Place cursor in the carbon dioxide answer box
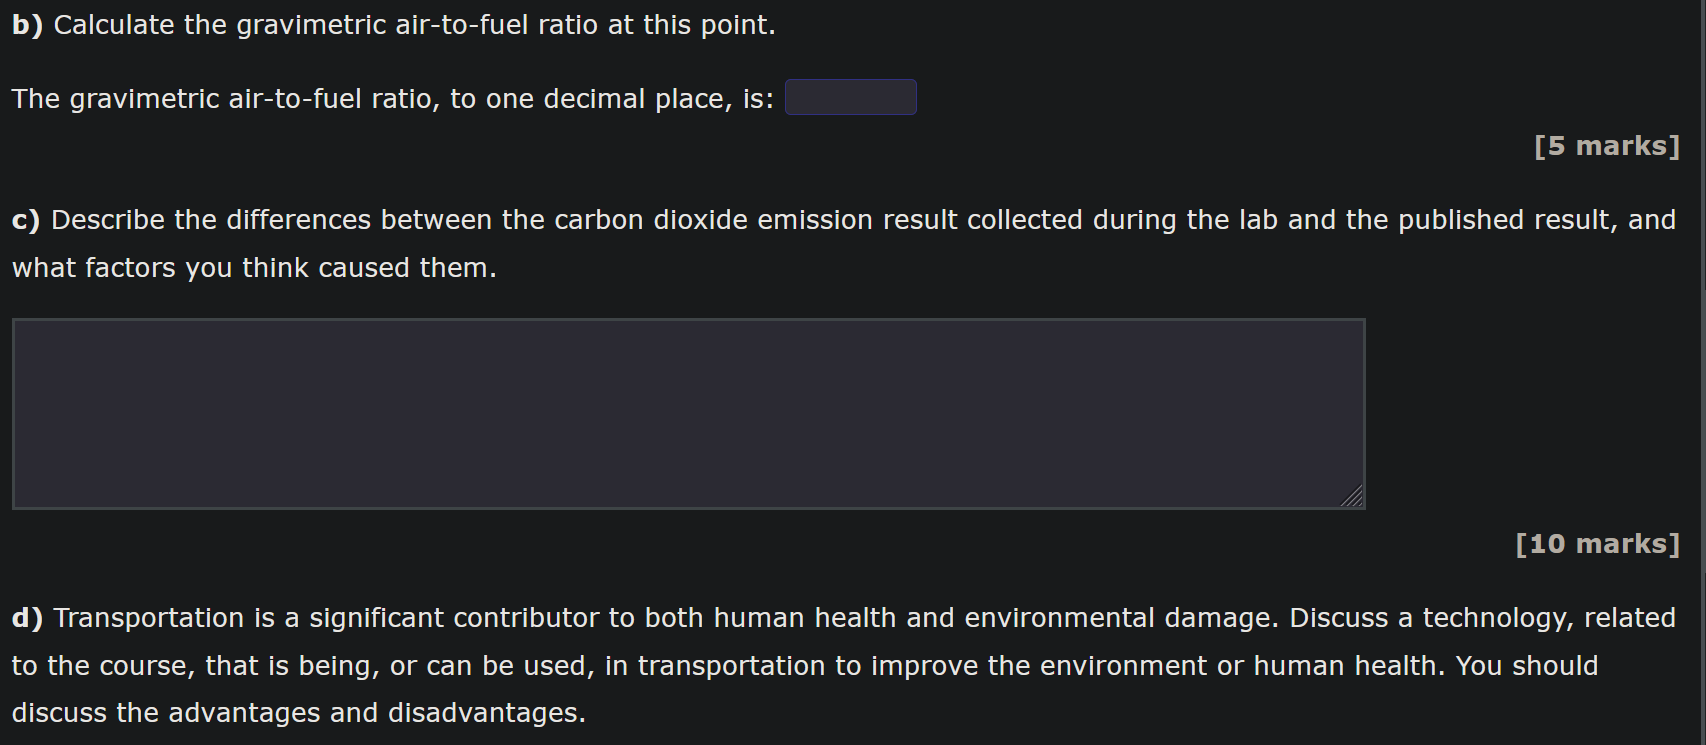Screen dimensions: 1706x745 688,413
